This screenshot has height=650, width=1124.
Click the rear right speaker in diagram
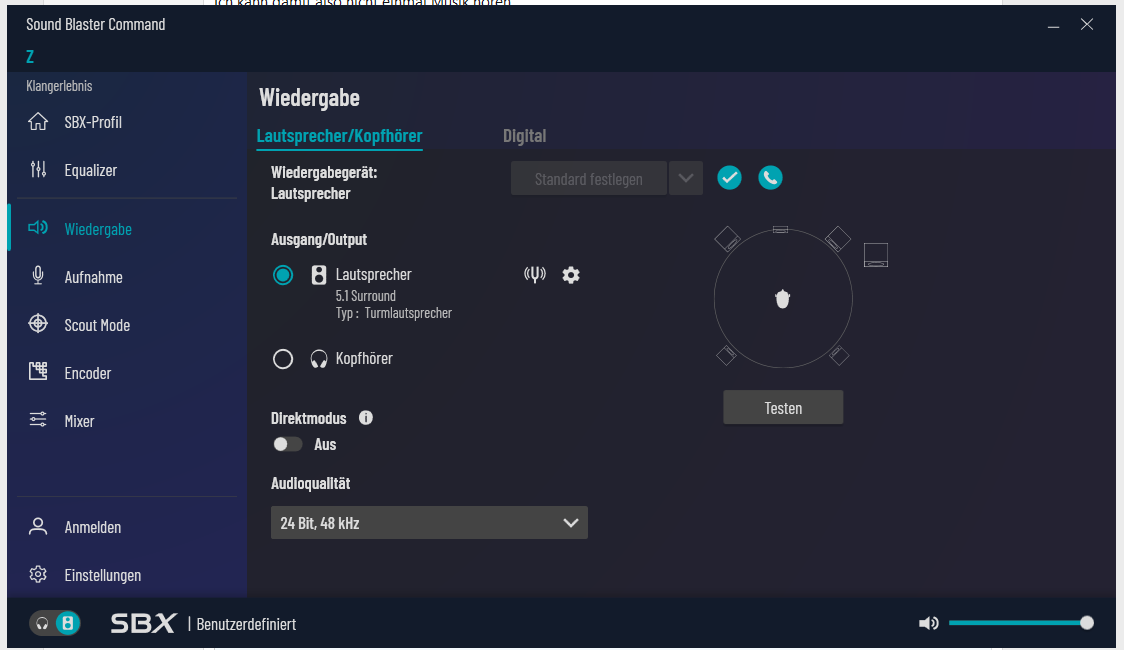pos(839,355)
